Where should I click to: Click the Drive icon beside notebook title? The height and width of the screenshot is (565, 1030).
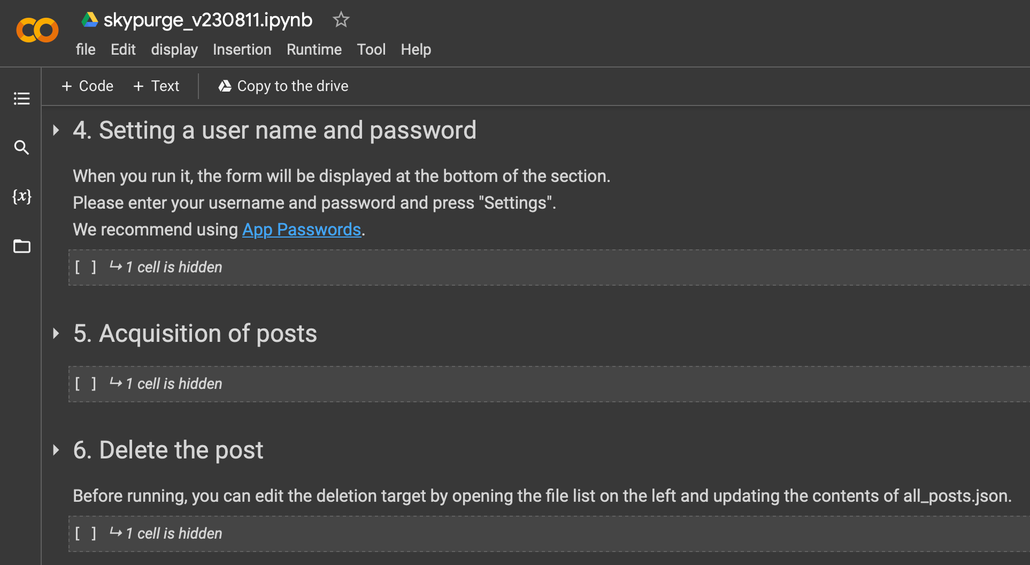coord(89,20)
